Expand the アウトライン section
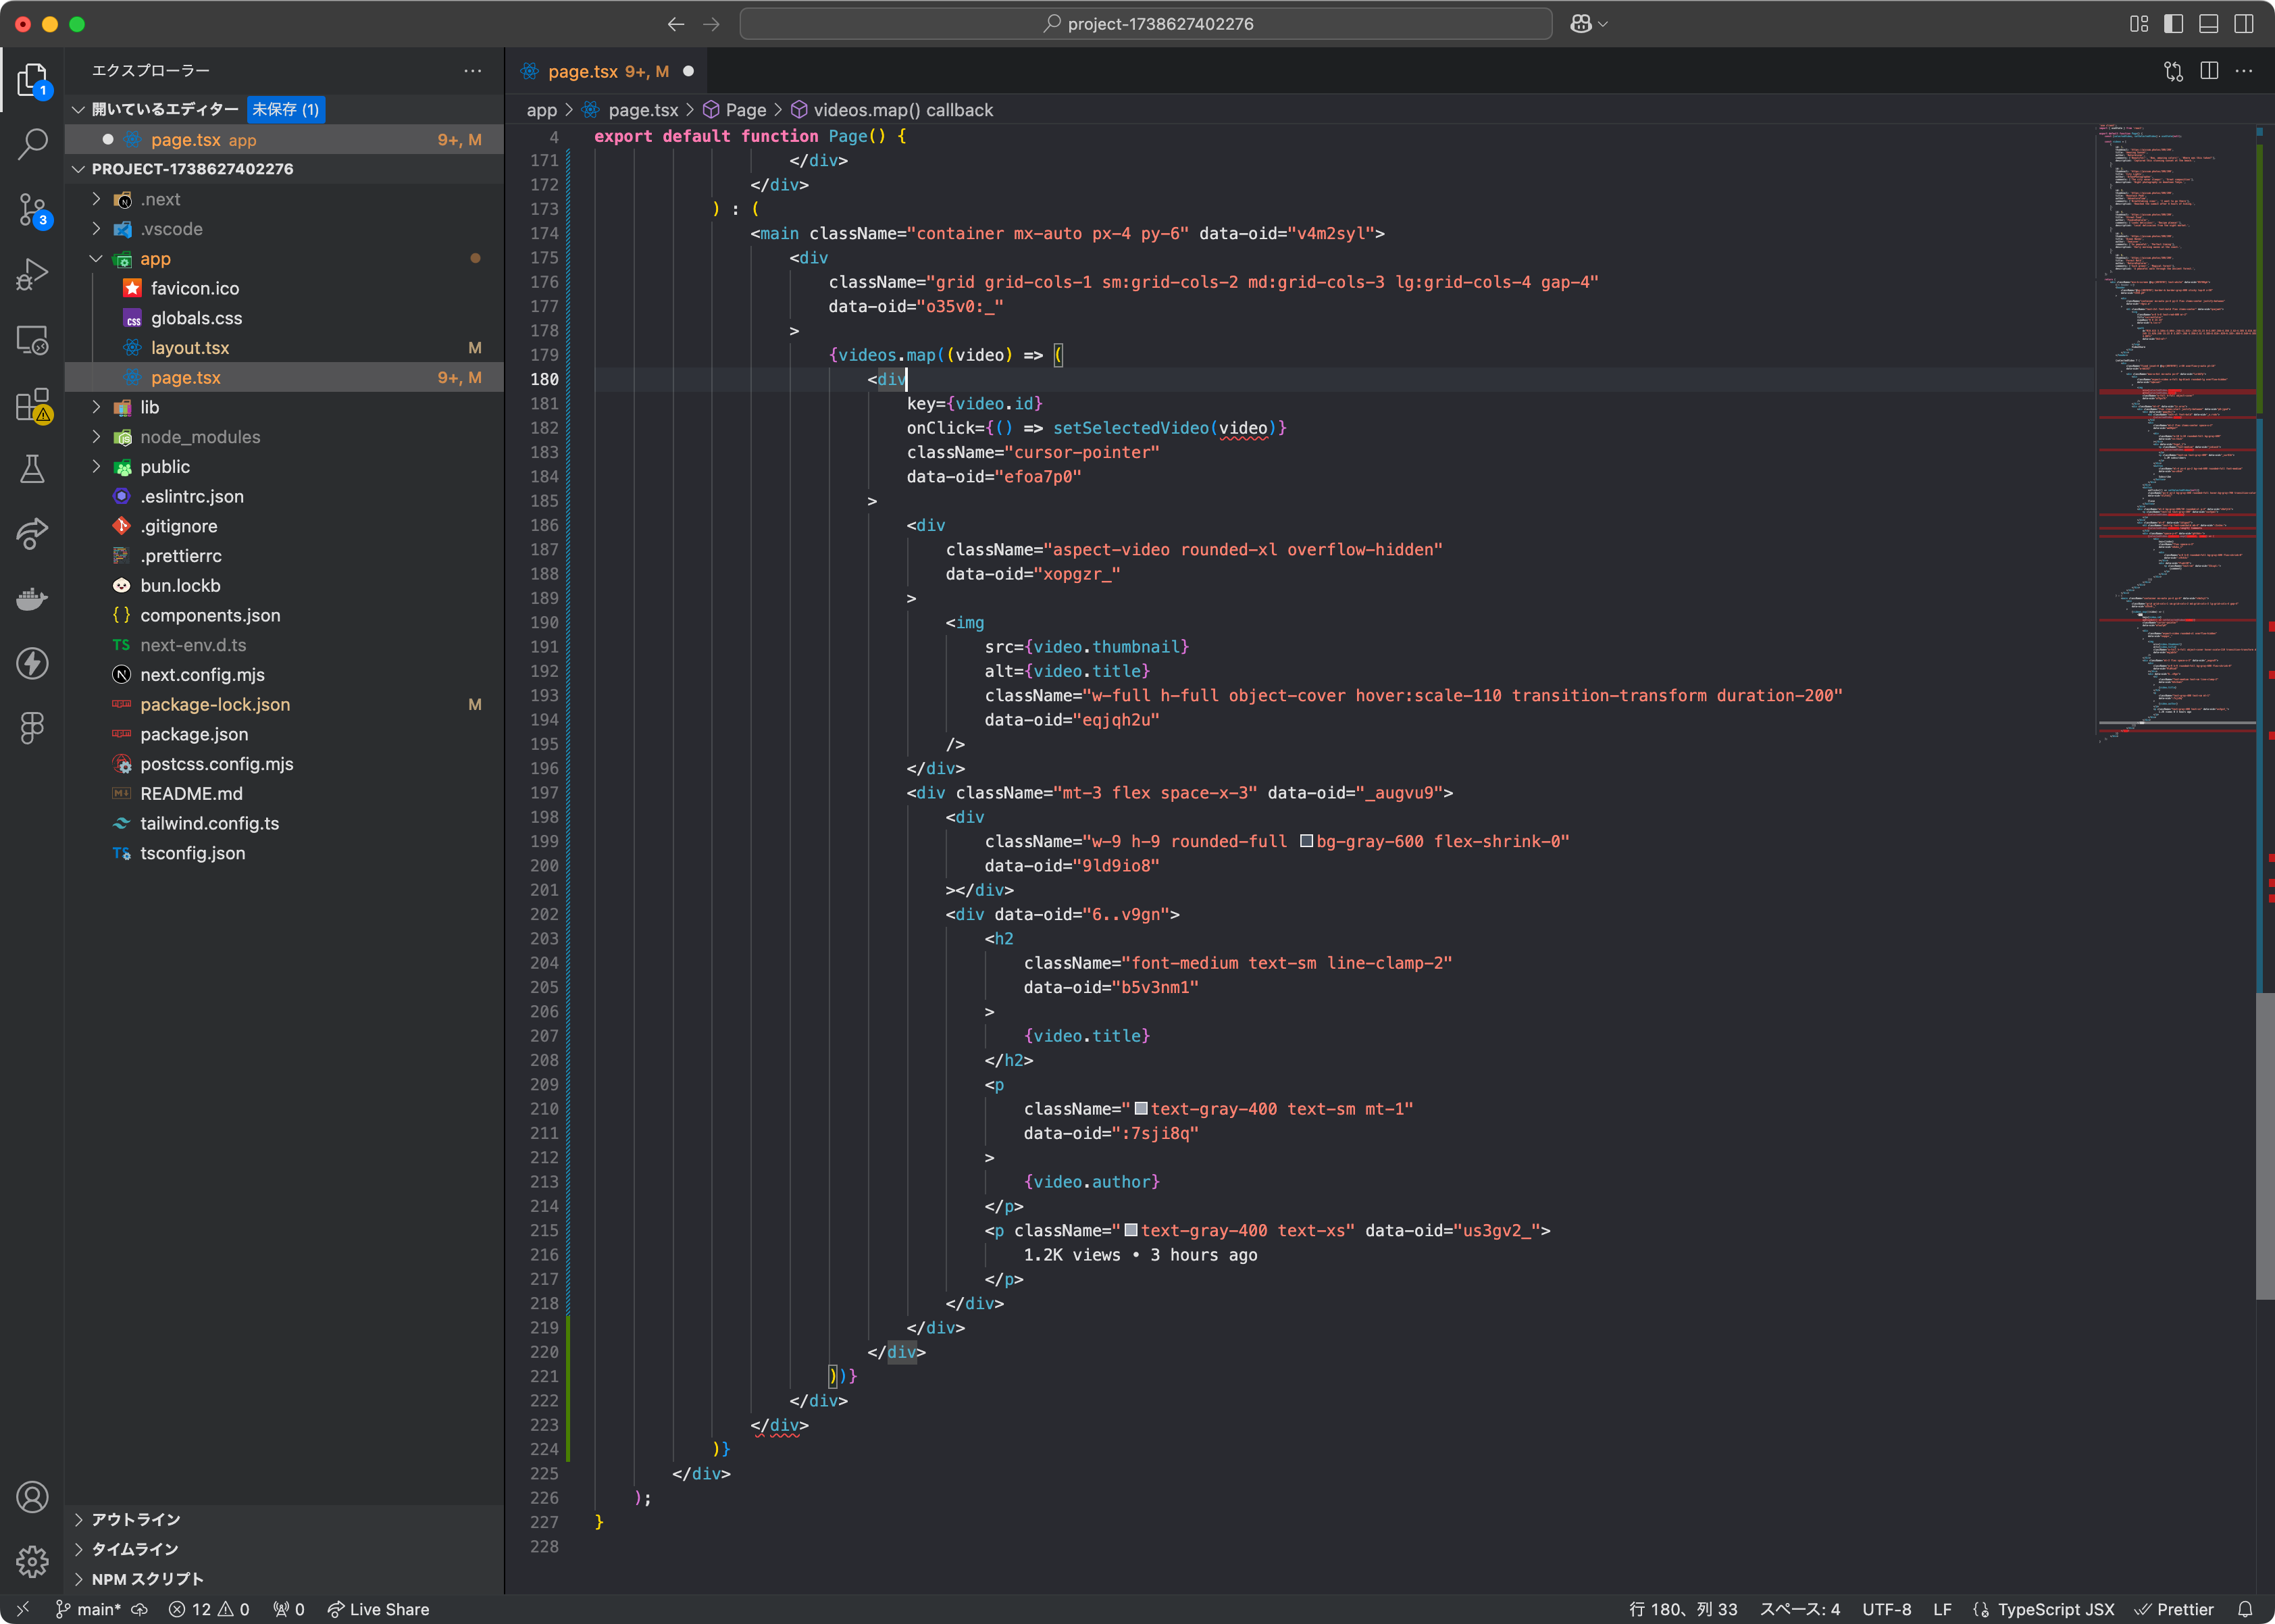The width and height of the screenshot is (2275, 1624). pos(78,1519)
